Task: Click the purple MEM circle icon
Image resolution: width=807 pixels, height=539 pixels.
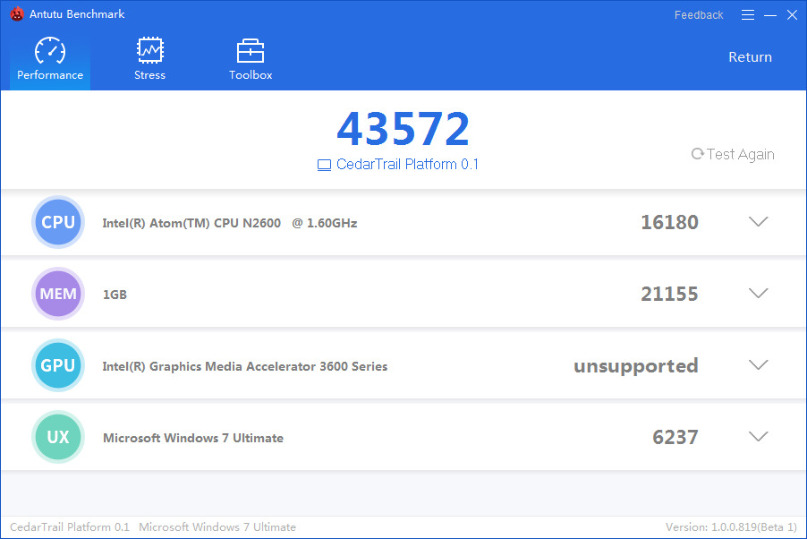Action: coord(58,294)
